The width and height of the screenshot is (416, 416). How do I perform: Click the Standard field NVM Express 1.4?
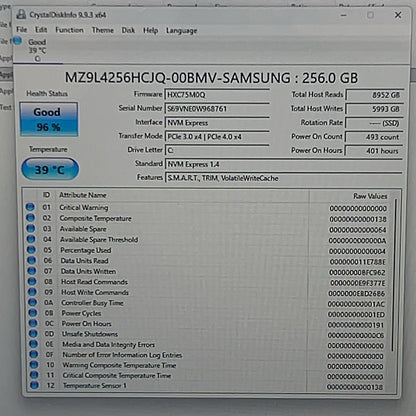283,164
